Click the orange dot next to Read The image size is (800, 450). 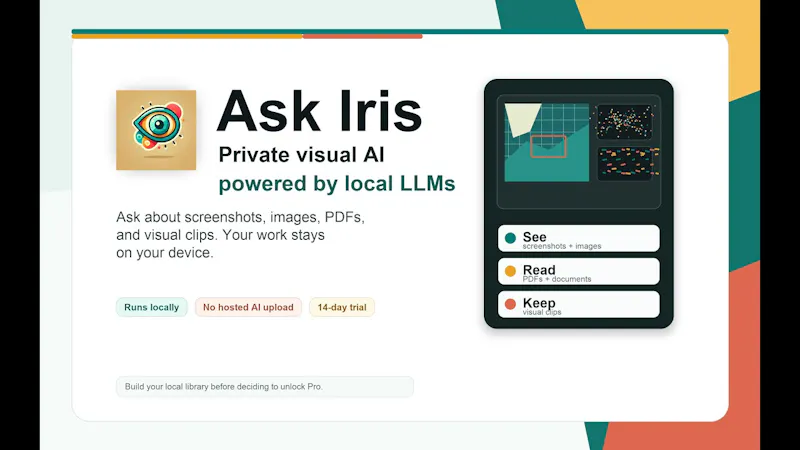pos(510,271)
